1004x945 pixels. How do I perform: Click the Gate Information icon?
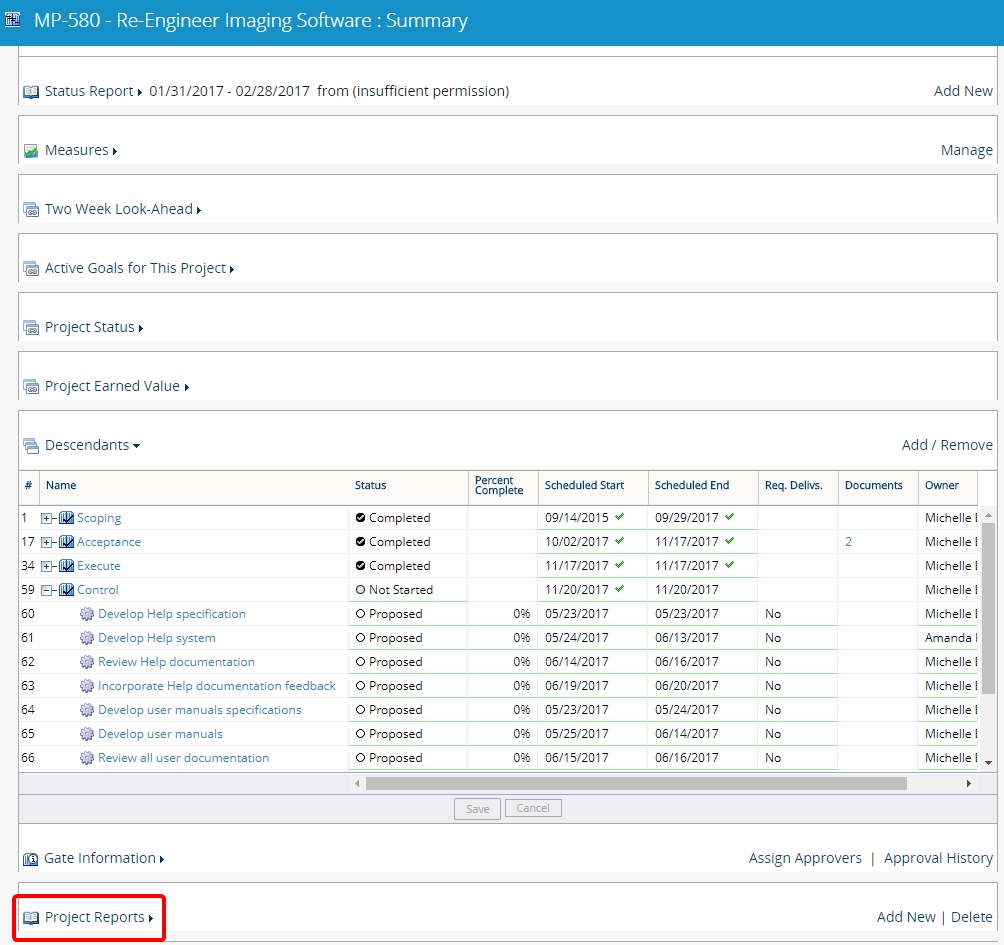point(29,858)
